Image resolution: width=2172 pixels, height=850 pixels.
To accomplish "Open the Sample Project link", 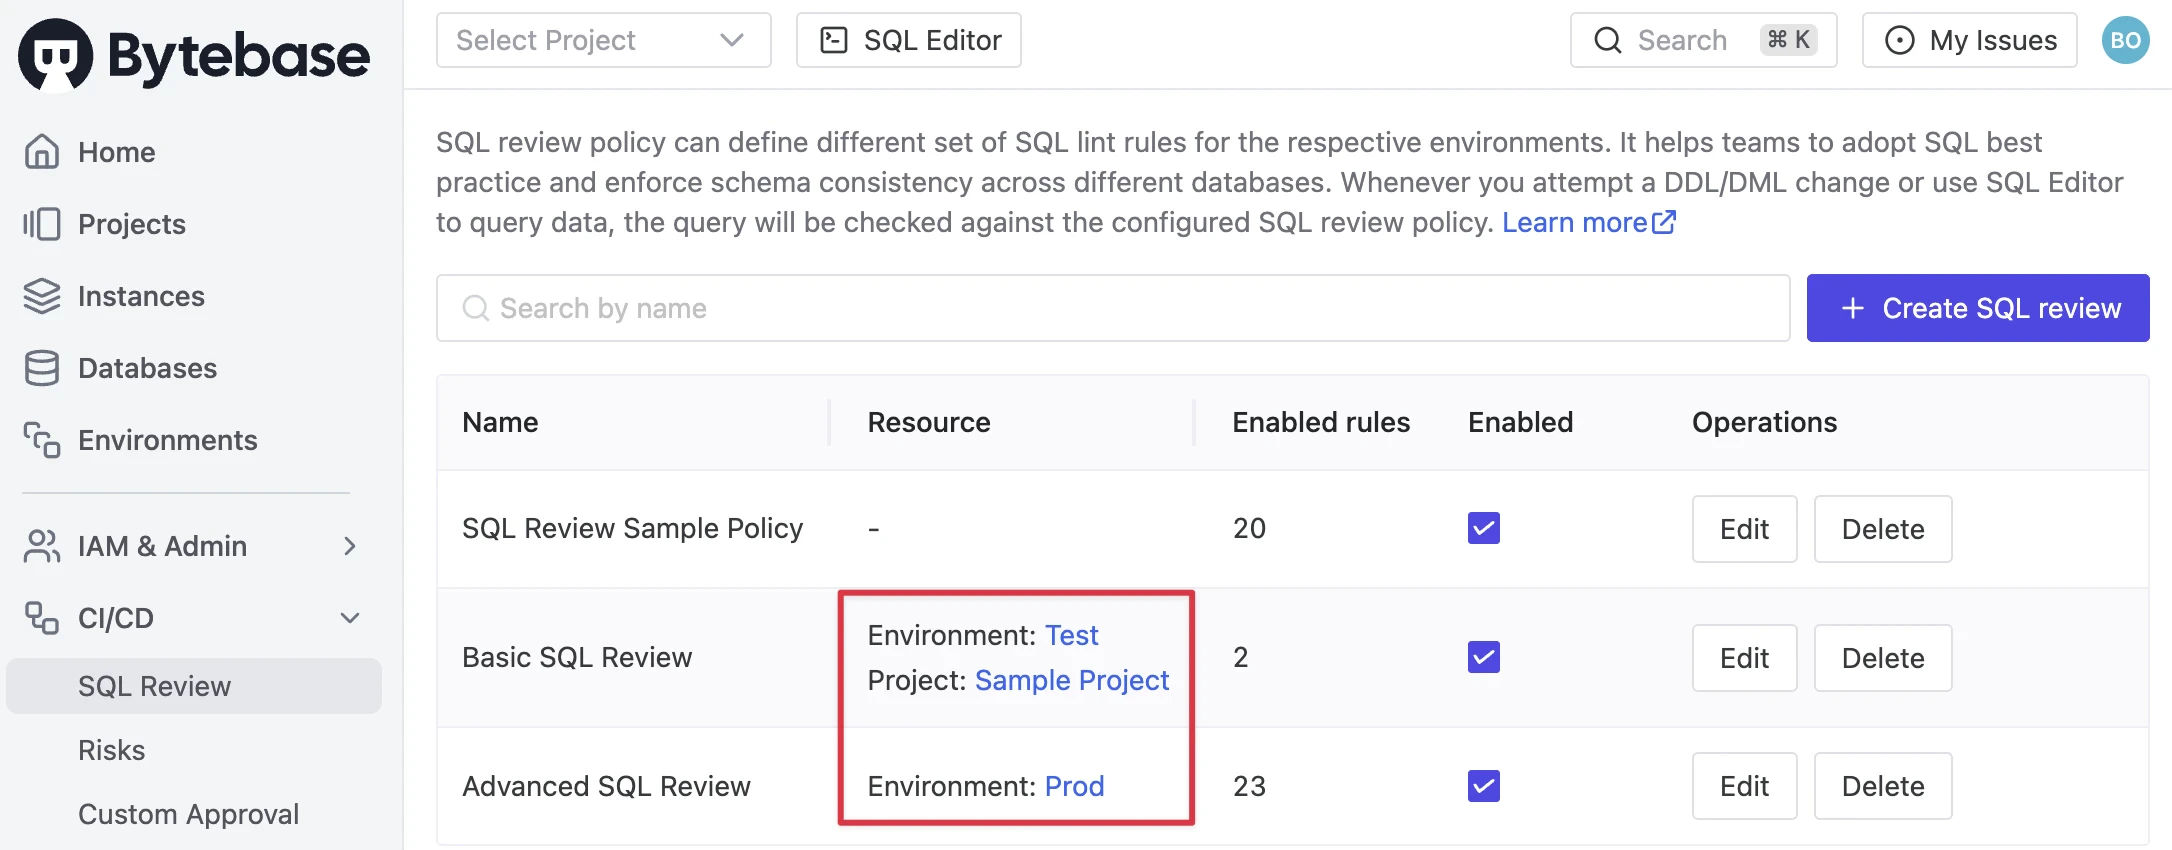I will tap(1072, 680).
